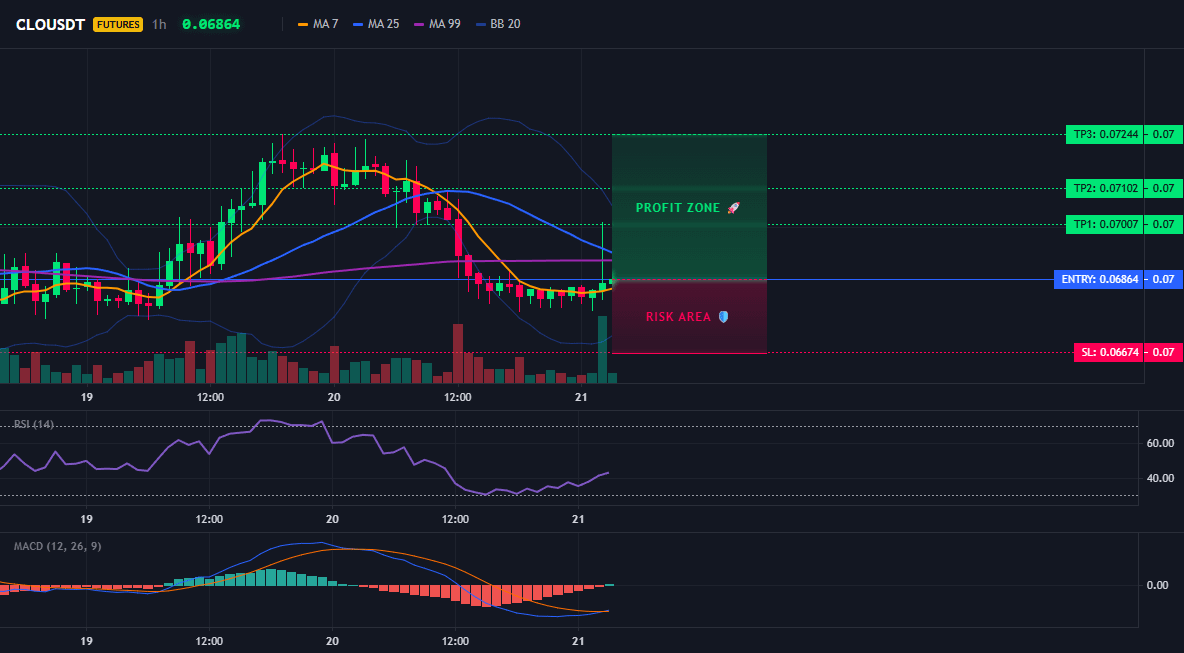This screenshot has width=1184, height=653.
Task: Click the TP3: 0.07244 label
Action: [x=1103, y=134]
